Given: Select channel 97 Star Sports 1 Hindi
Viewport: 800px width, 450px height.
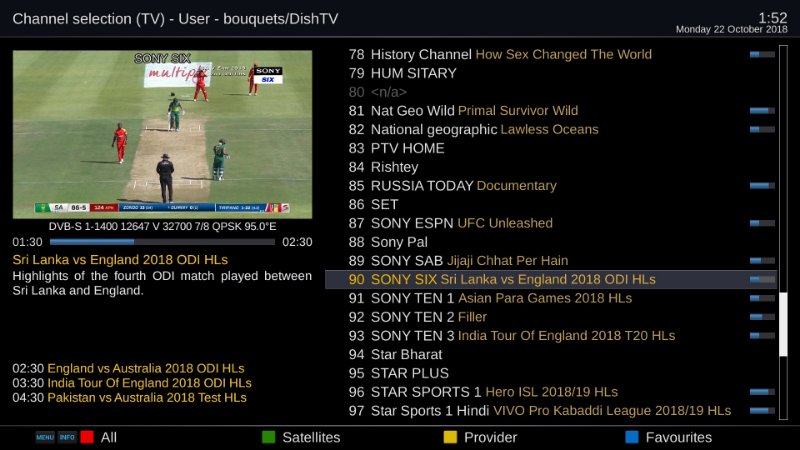Looking at the screenshot, I should click(551, 411).
